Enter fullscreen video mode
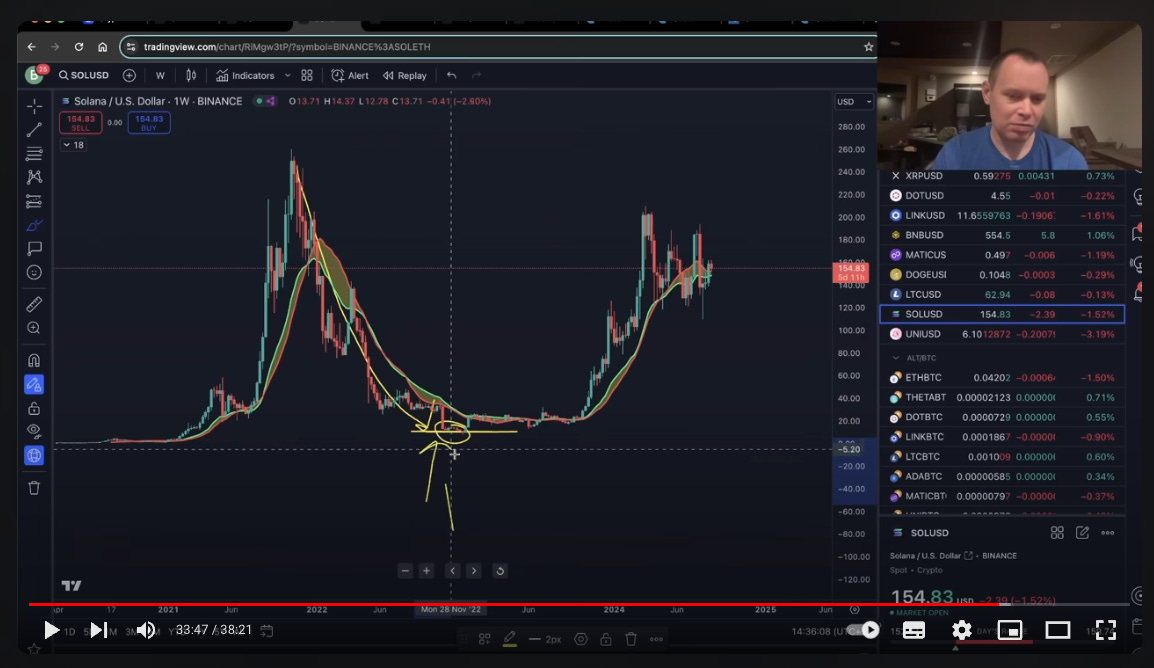The image size is (1154, 668). coord(1105,630)
